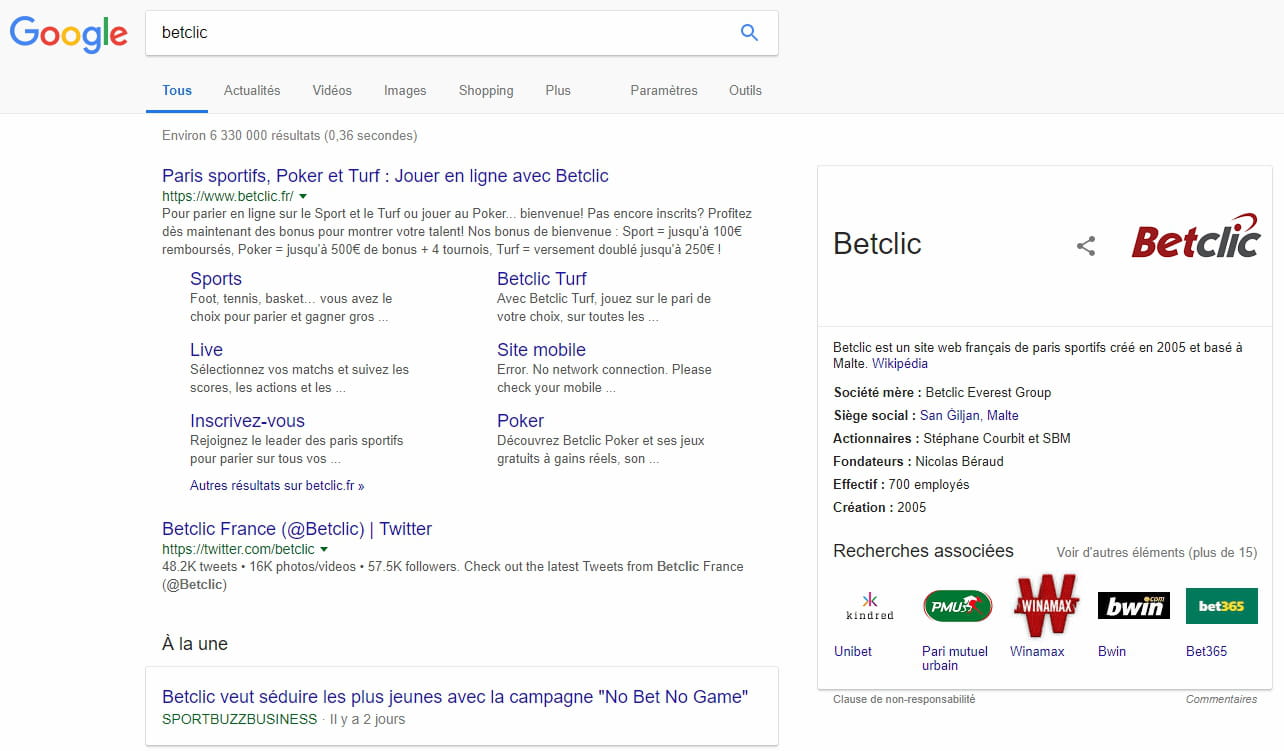Open the Betclic Turf sitelink

[541, 279]
